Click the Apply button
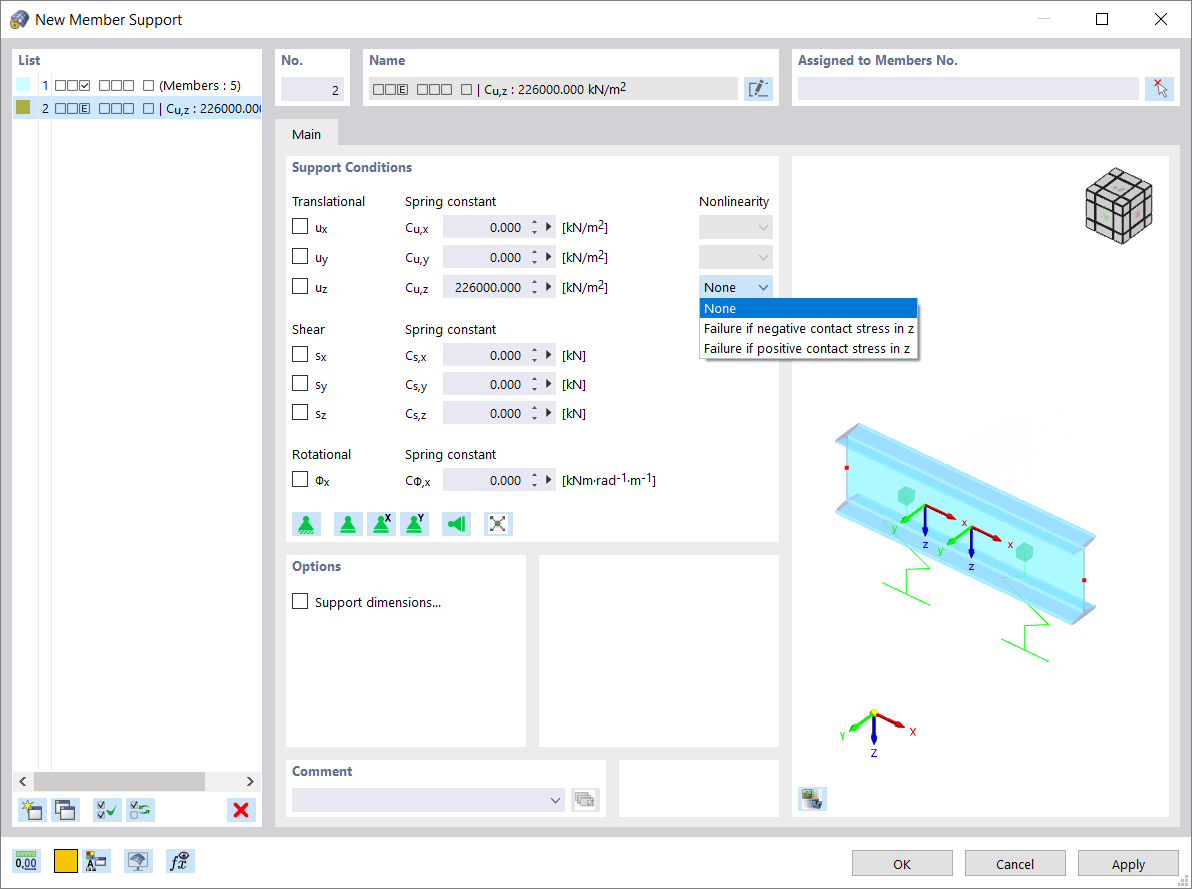1192x889 pixels. (x=1128, y=864)
